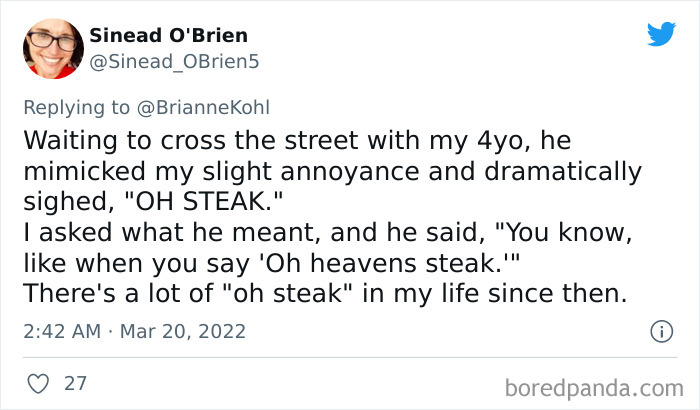
Task: Like the tweet with the heart icon
Action: coord(37,381)
